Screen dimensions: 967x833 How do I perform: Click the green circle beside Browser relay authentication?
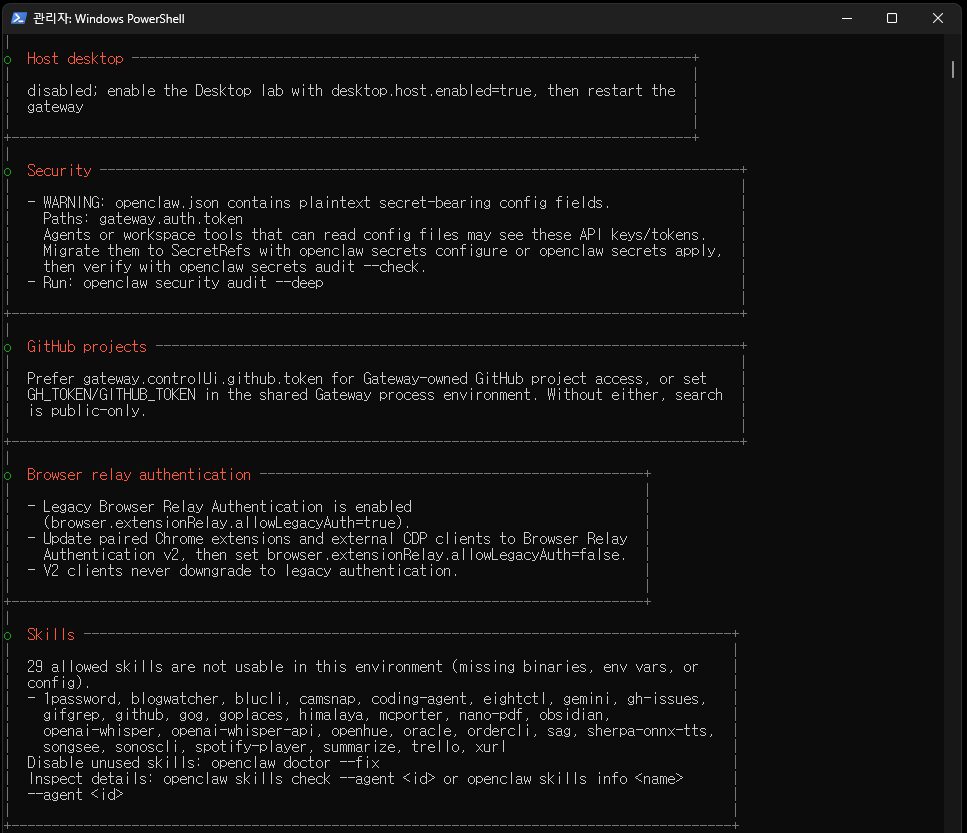(x=7, y=476)
